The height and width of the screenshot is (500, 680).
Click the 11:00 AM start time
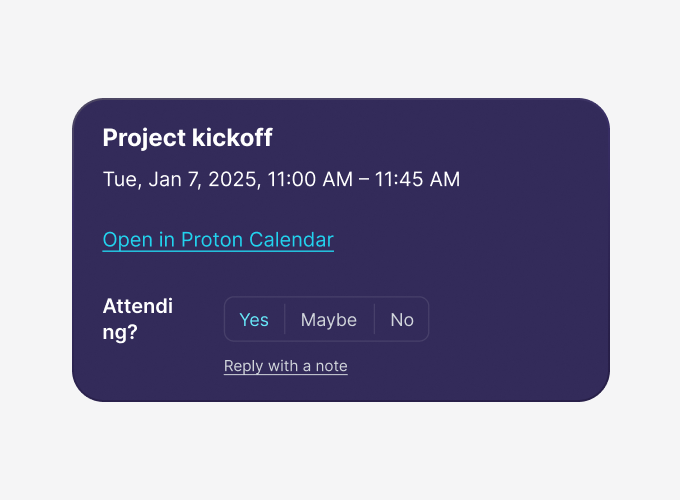[310, 180]
